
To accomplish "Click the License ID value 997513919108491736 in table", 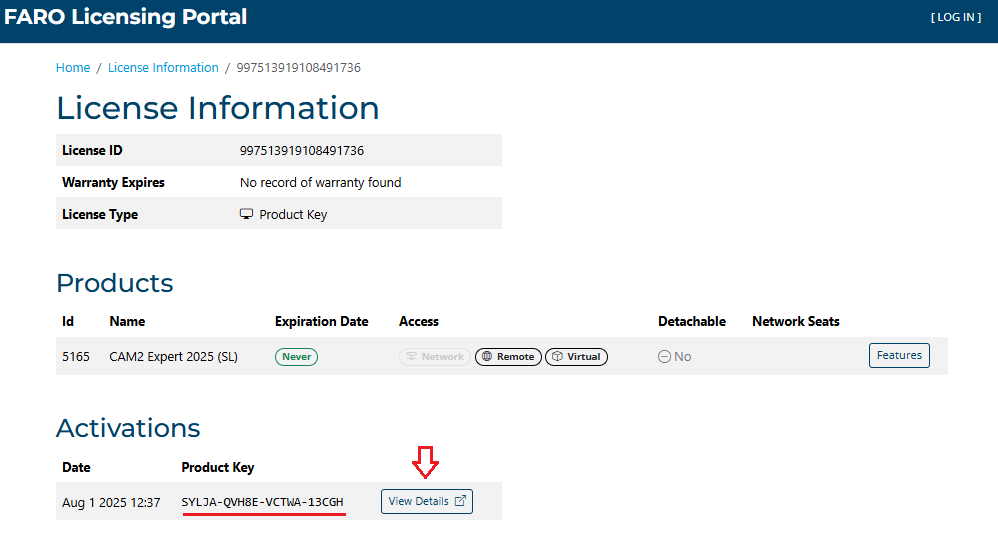I will tap(302, 151).
